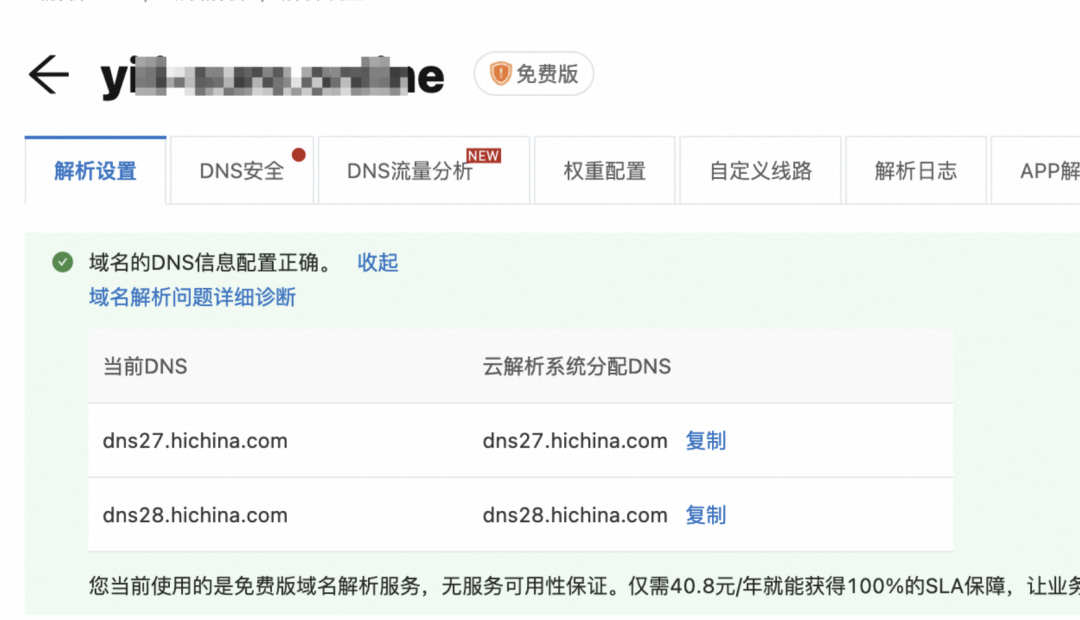Open the 自定义线路 tab
Image resolution: width=1080 pixels, height=620 pixels.
pyautogui.click(x=760, y=171)
